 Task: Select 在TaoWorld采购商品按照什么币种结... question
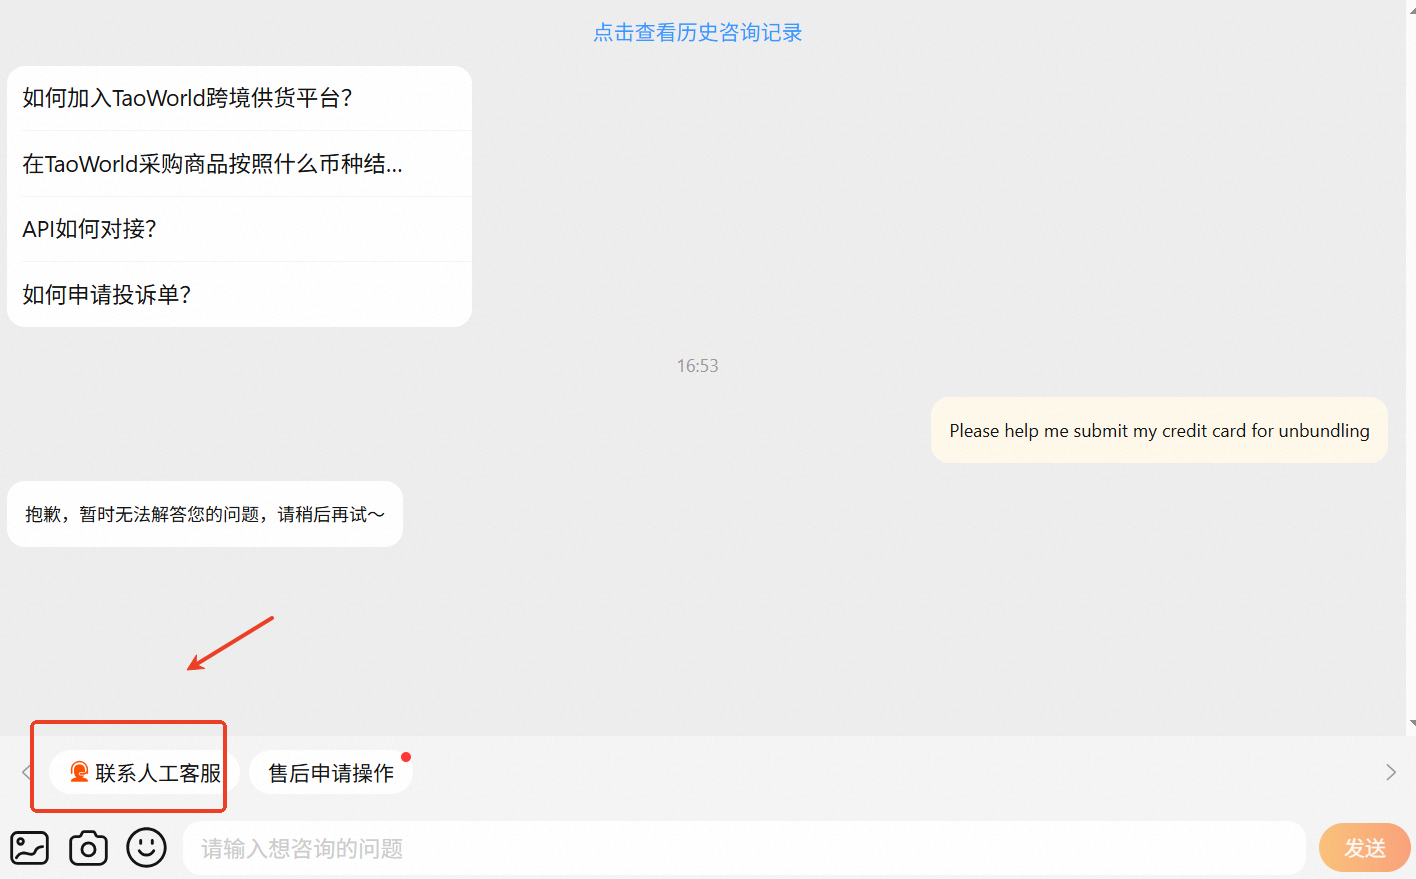pyautogui.click(x=239, y=164)
